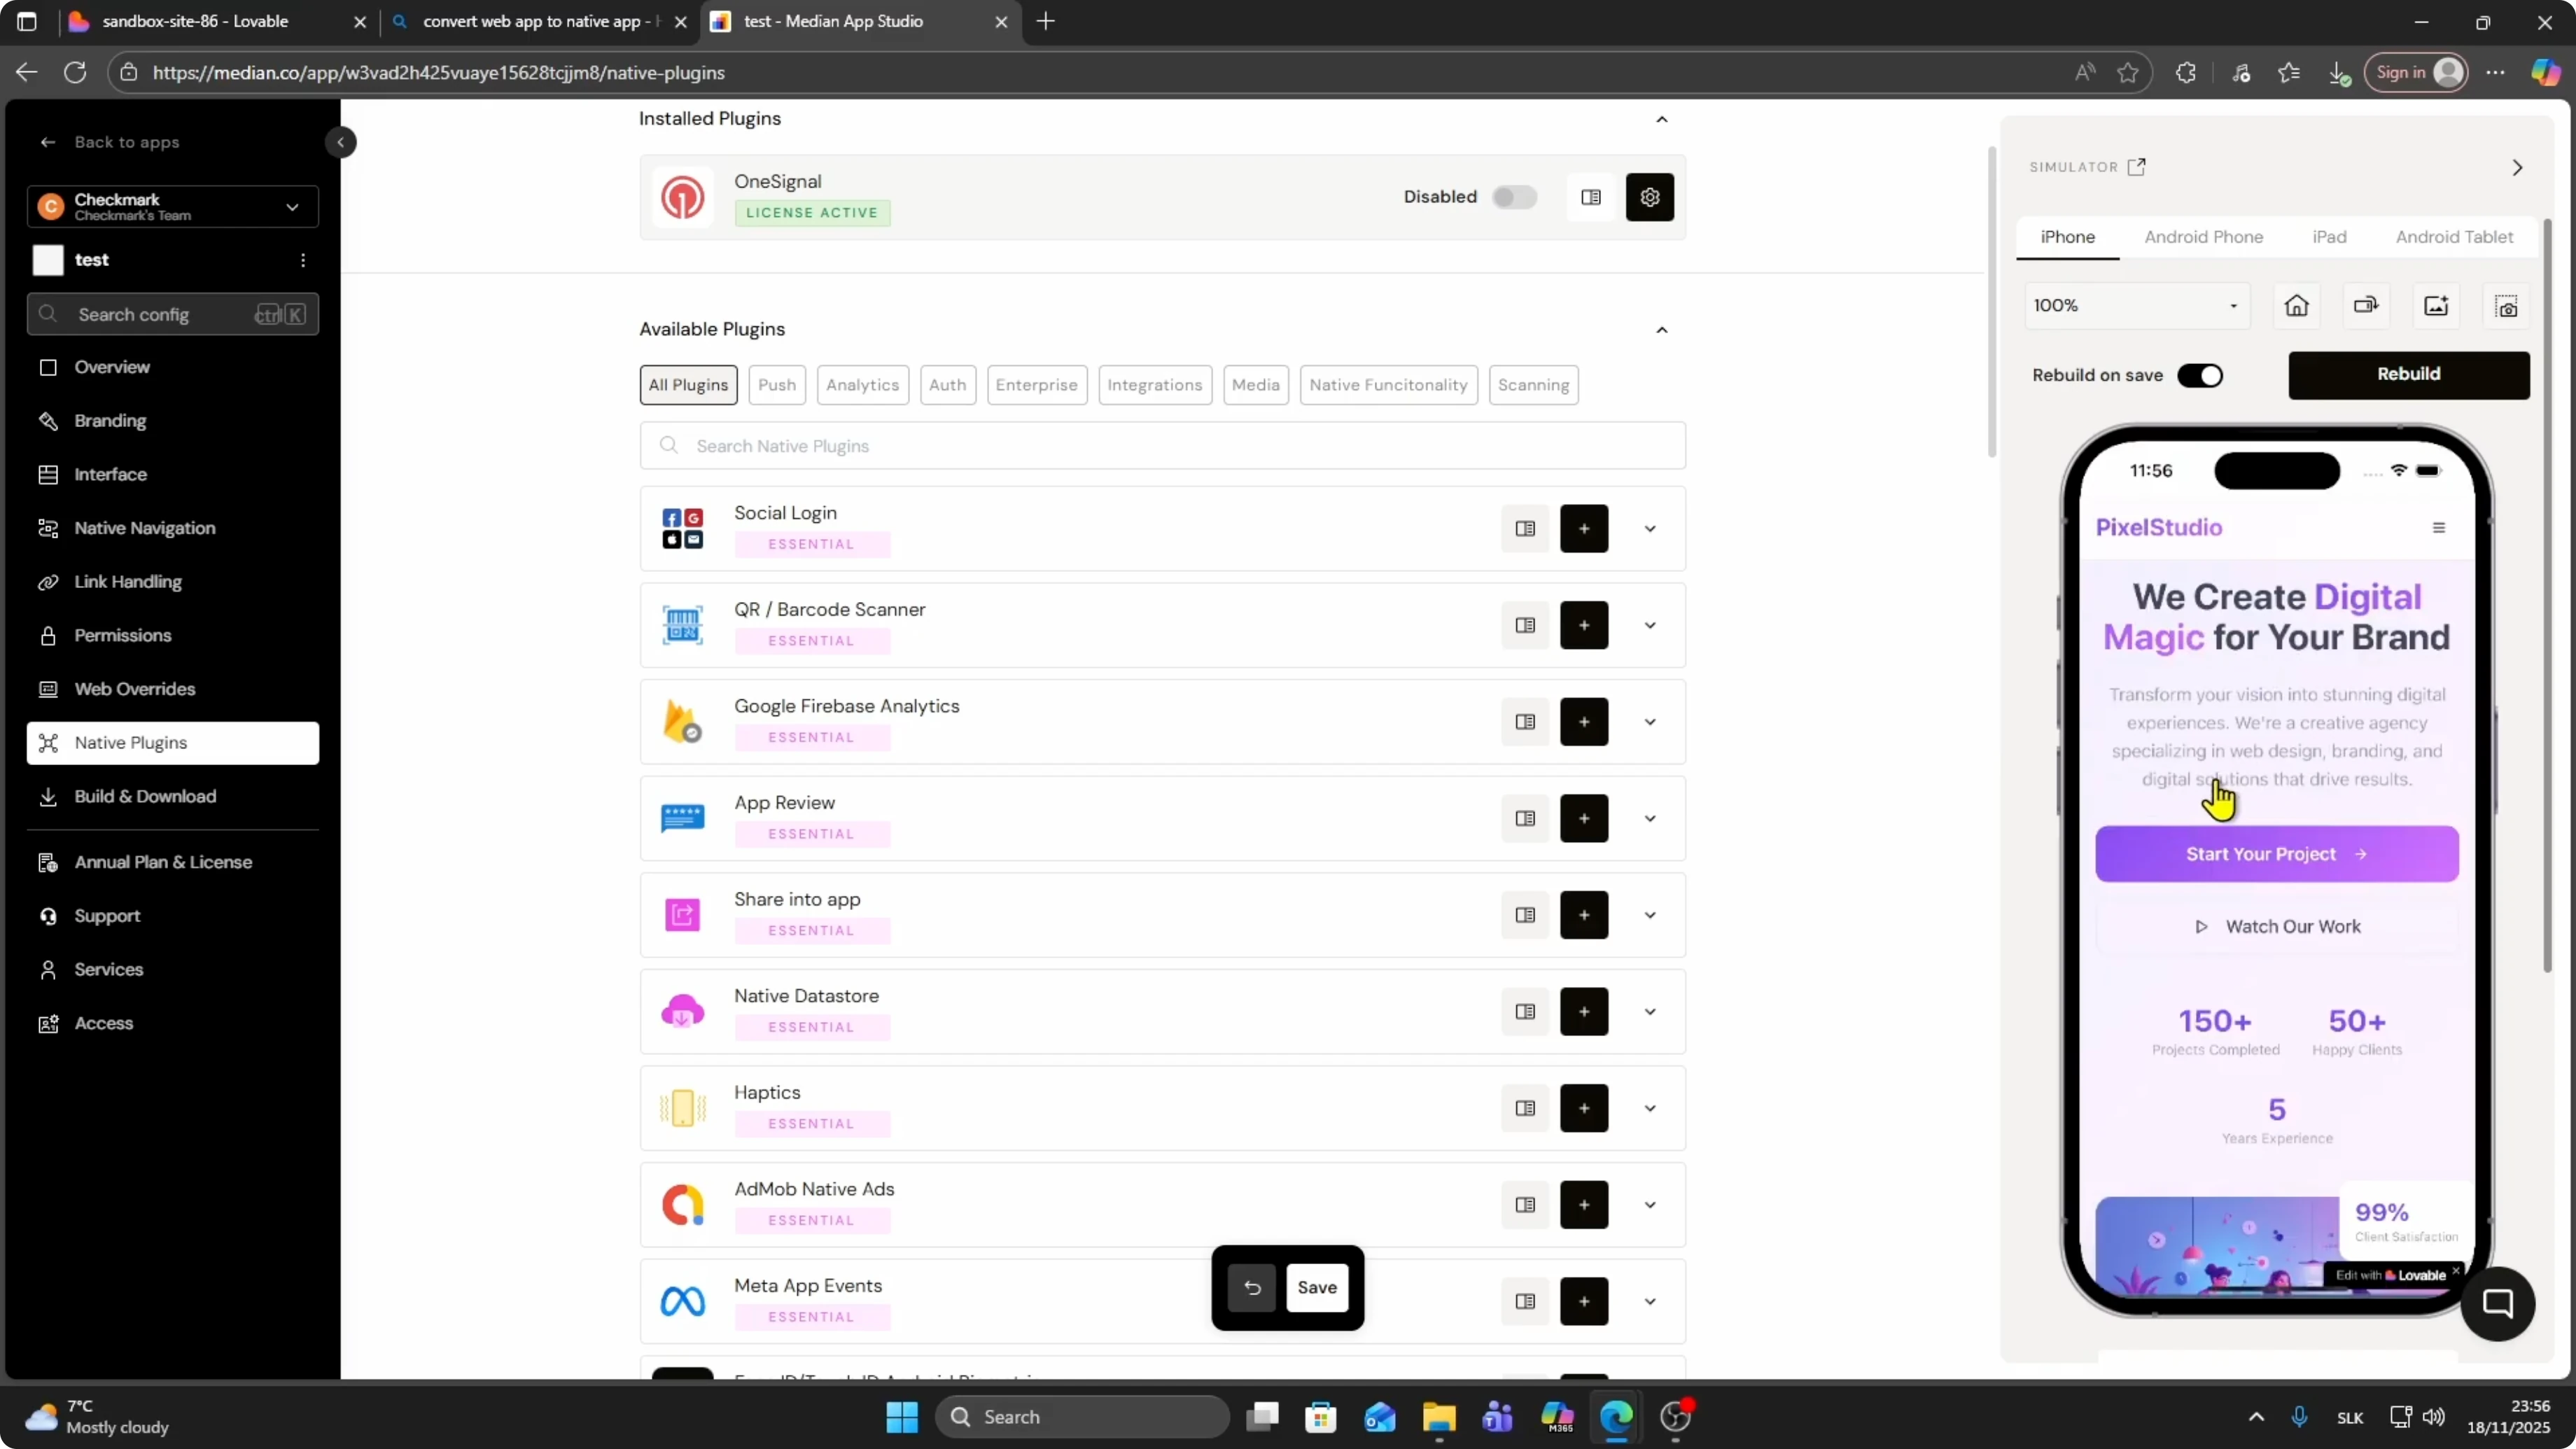The height and width of the screenshot is (1449, 2576).
Task: Add the AdMob Native Ads plugin
Action: [1584, 1205]
